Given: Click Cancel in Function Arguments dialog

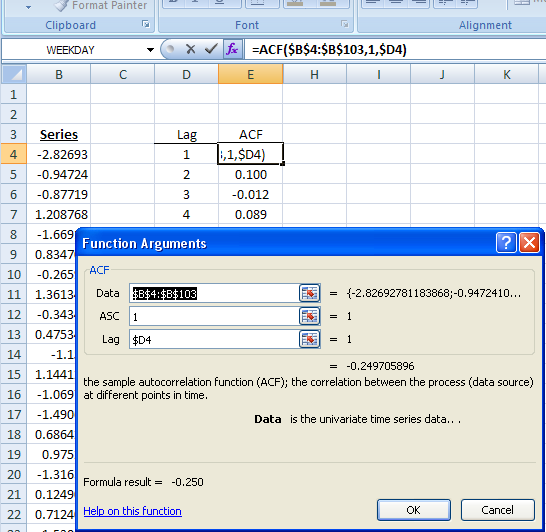Looking at the screenshot, I should pyautogui.click(x=498, y=510).
